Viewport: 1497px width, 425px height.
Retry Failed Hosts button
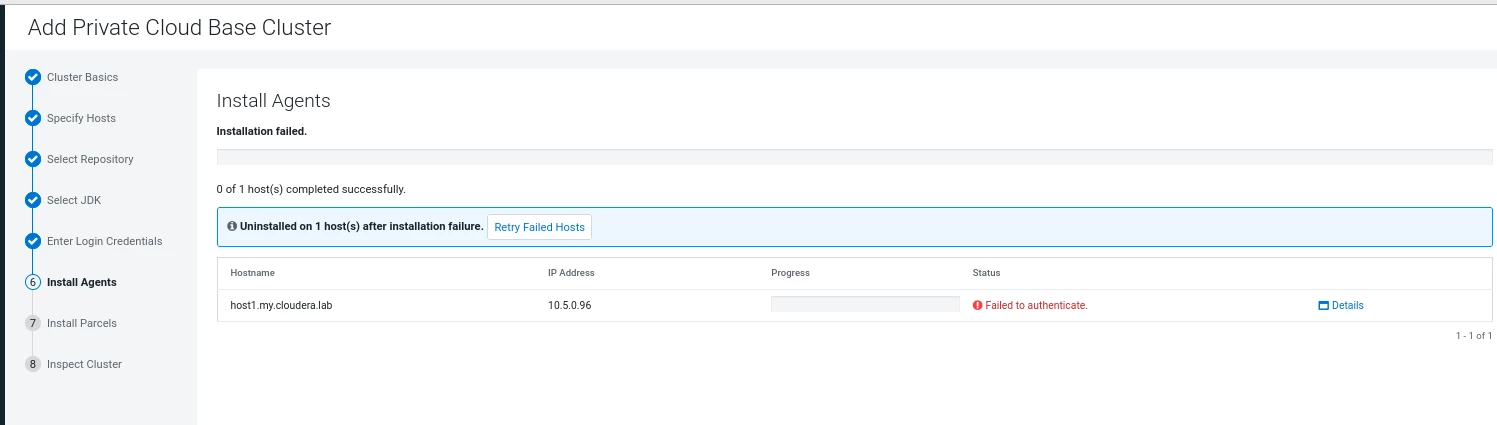[x=539, y=227]
